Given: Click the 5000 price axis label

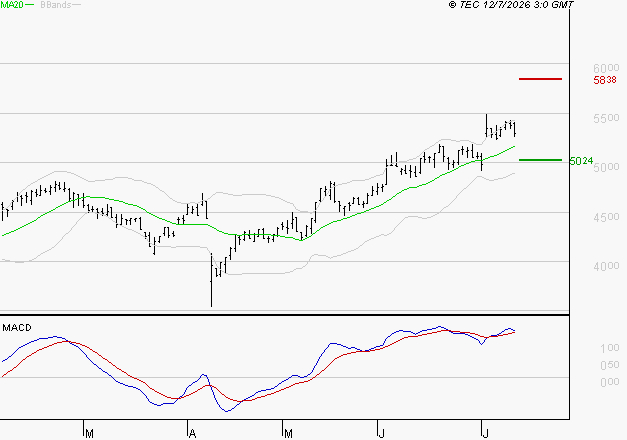Looking at the screenshot, I should 607,167.
